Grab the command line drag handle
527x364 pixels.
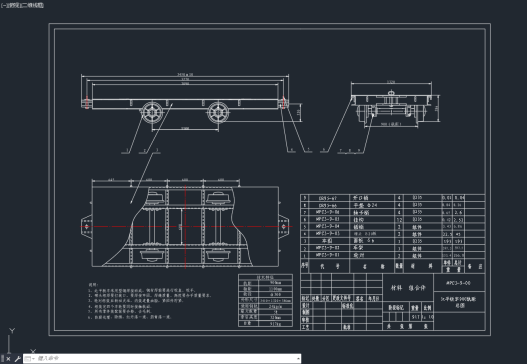2,359
